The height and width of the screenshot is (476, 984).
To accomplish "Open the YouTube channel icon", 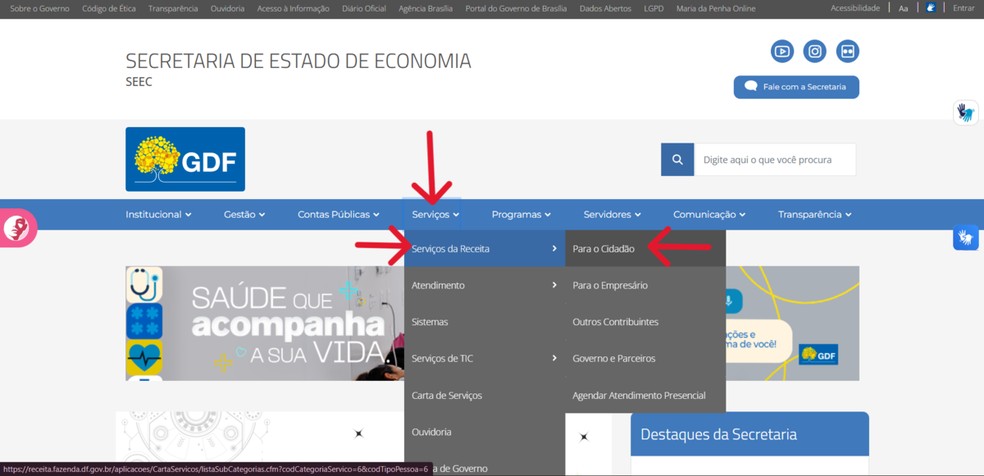I will (x=782, y=51).
